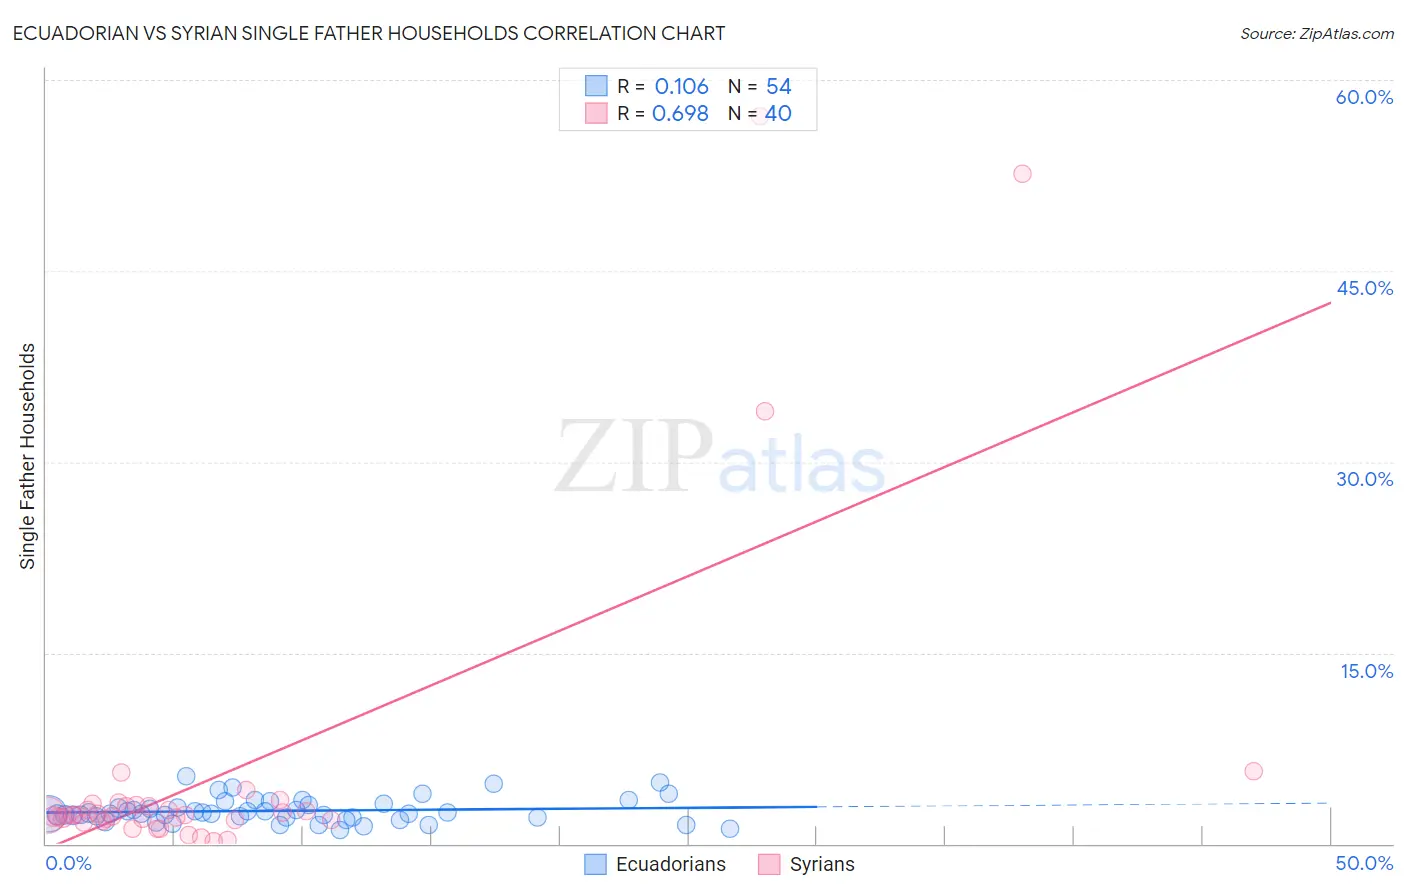Open the Source: ZipAtlas.com link
Screen dimensions: 1406x892
pyautogui.click(x=1317, y=33)
